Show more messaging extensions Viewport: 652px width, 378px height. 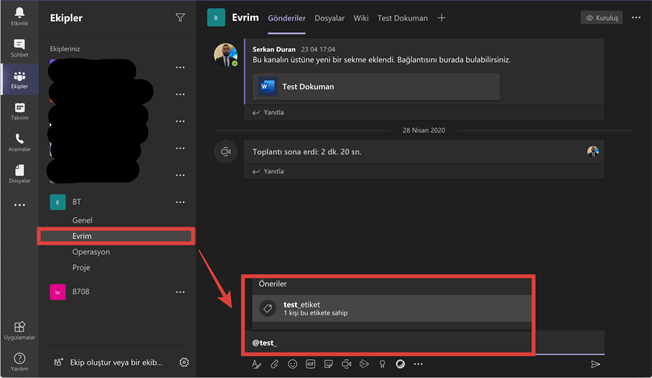pos(418,364)
